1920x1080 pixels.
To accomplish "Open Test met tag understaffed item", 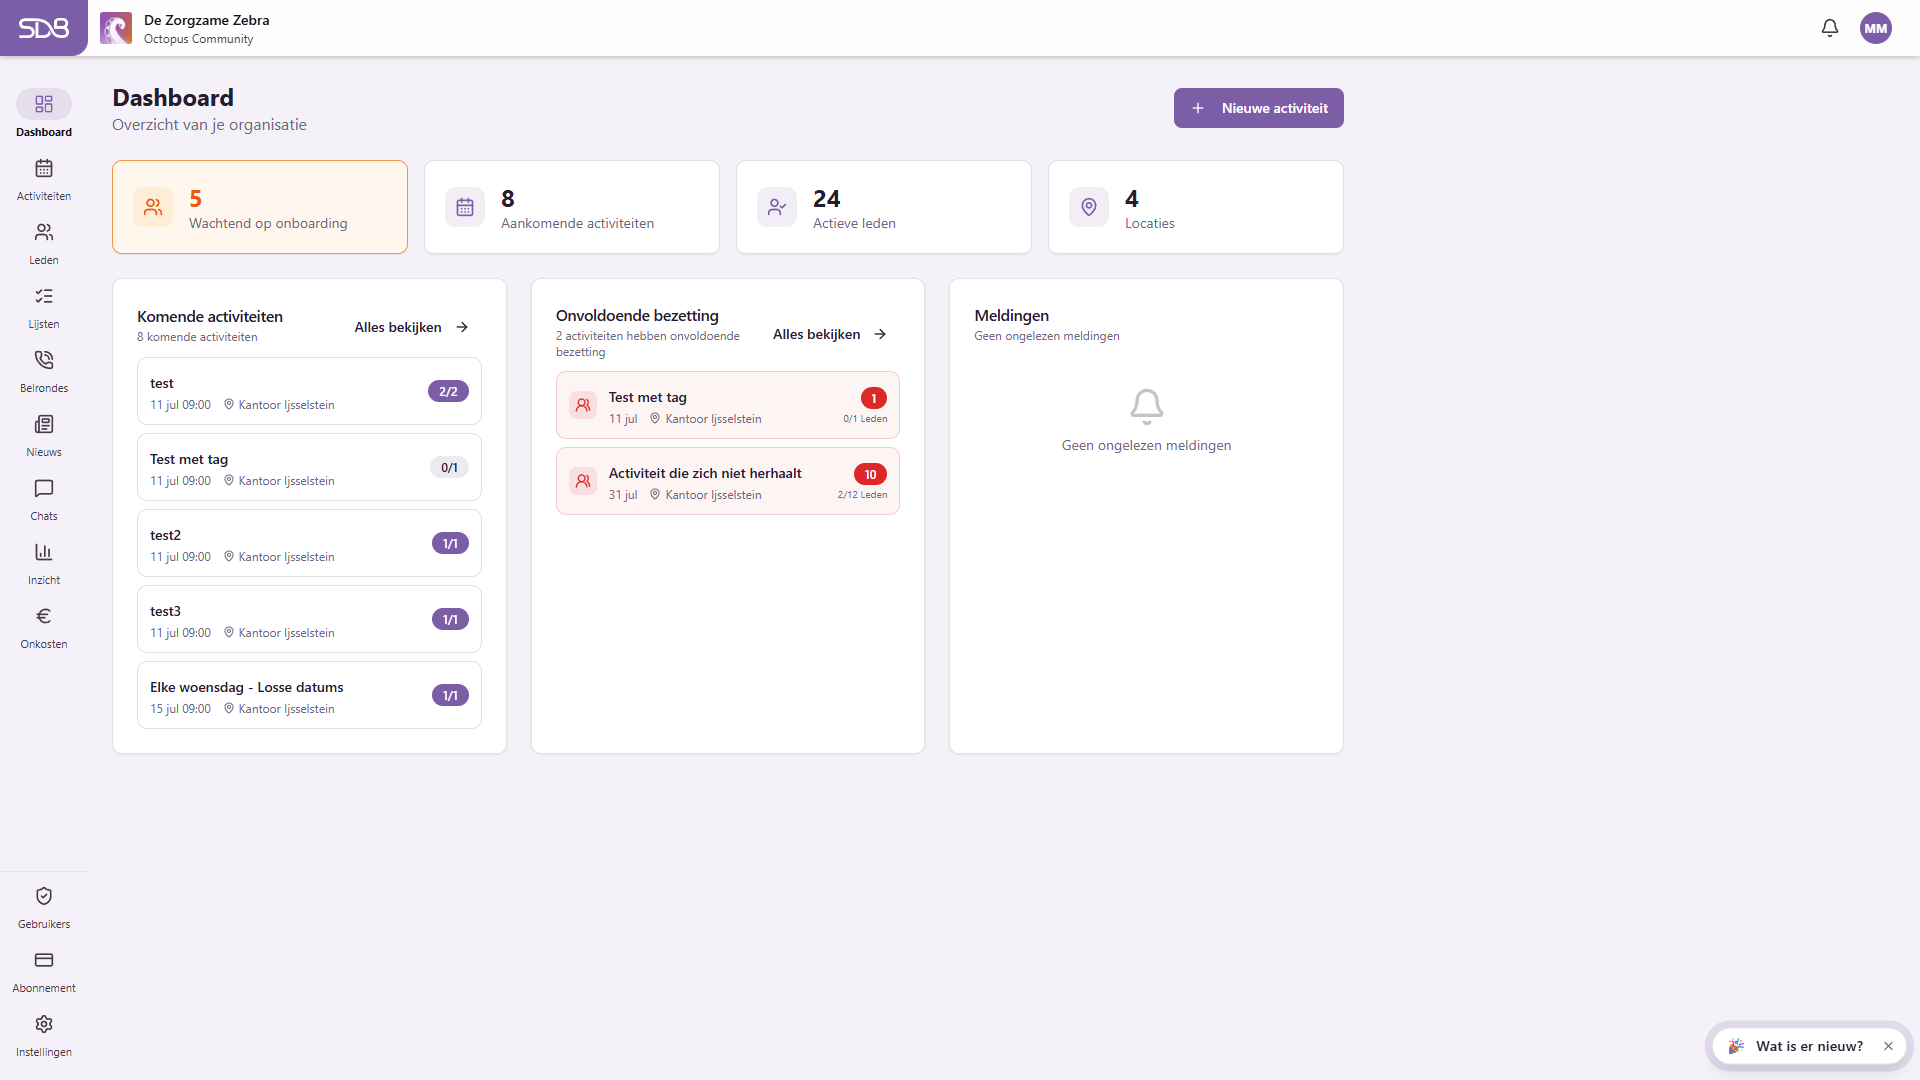I will pyautogui.click(x=728, y=405).
